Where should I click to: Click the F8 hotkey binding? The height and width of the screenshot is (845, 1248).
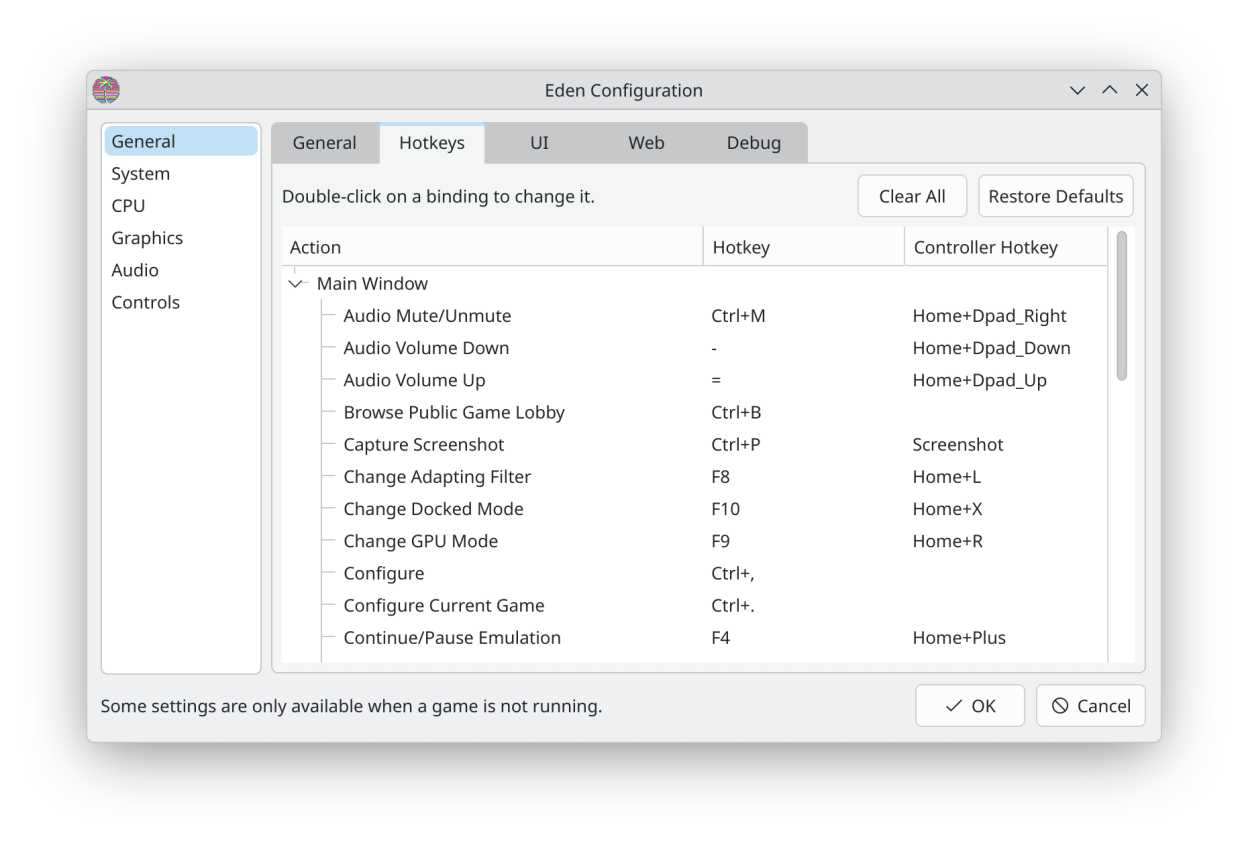(x=720, y=477)
